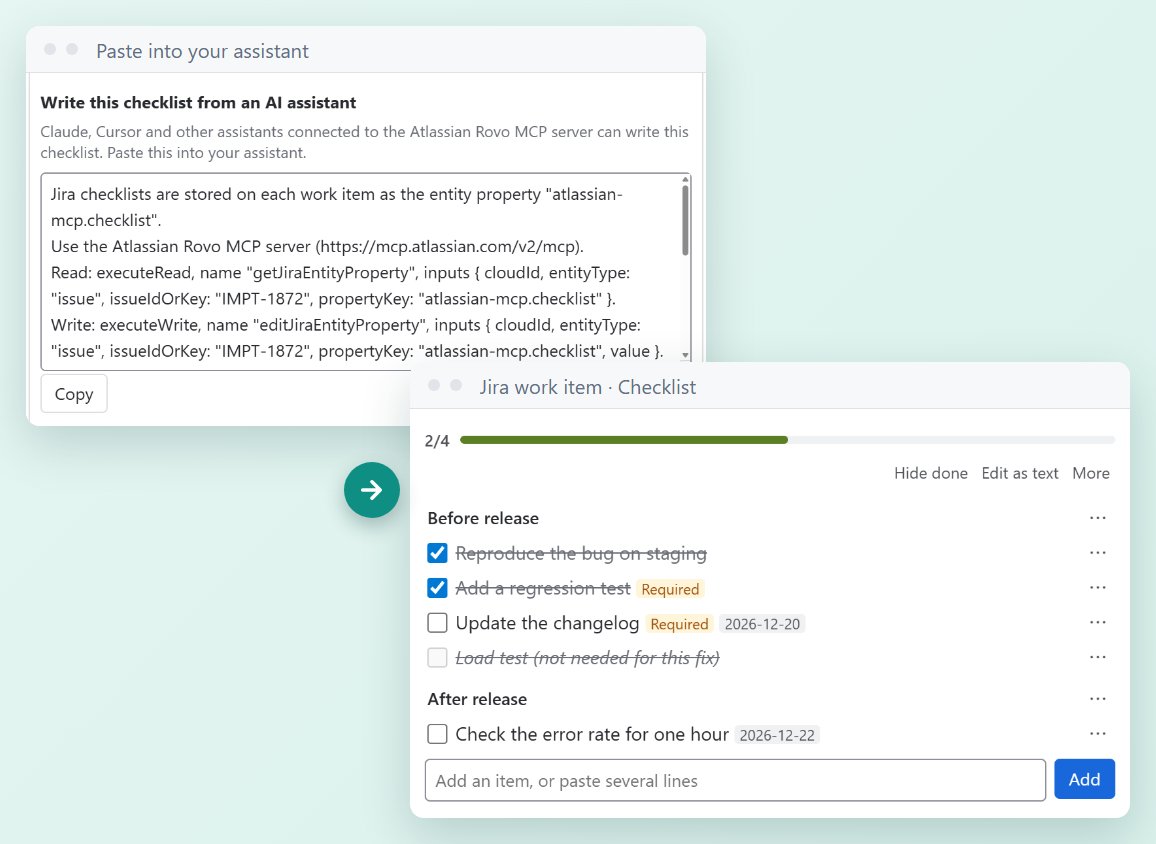
Task: Click the blue Add button
Action: (1084, 779)
